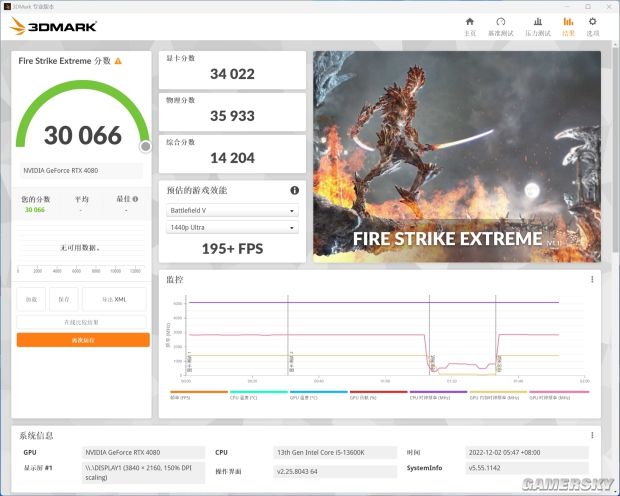Click the 3DMark app icon in the title bar
This screenshot has height=496, width=620.
(x=7, y=6)
